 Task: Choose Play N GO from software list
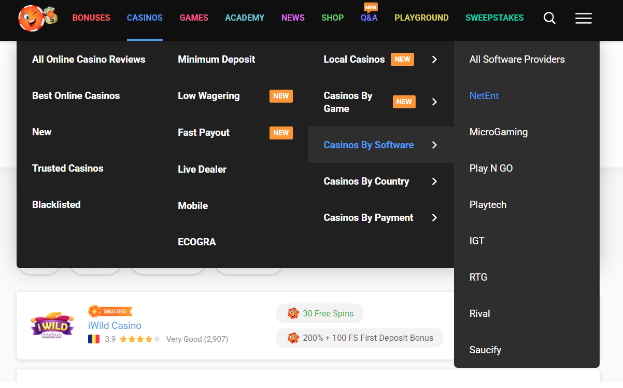[x=491, y=168]
